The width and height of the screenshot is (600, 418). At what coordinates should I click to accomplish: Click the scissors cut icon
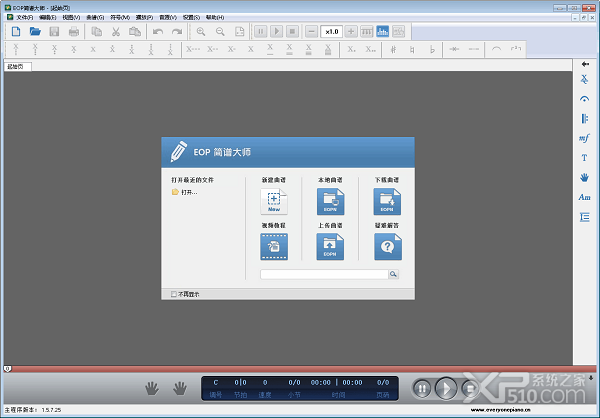[116, 31]
